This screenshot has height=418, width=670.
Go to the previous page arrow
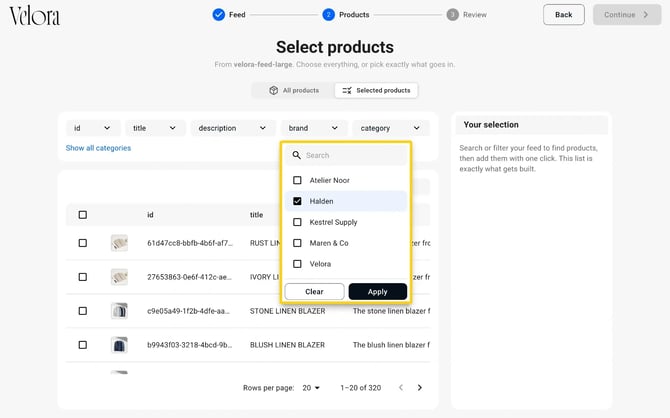401,388
